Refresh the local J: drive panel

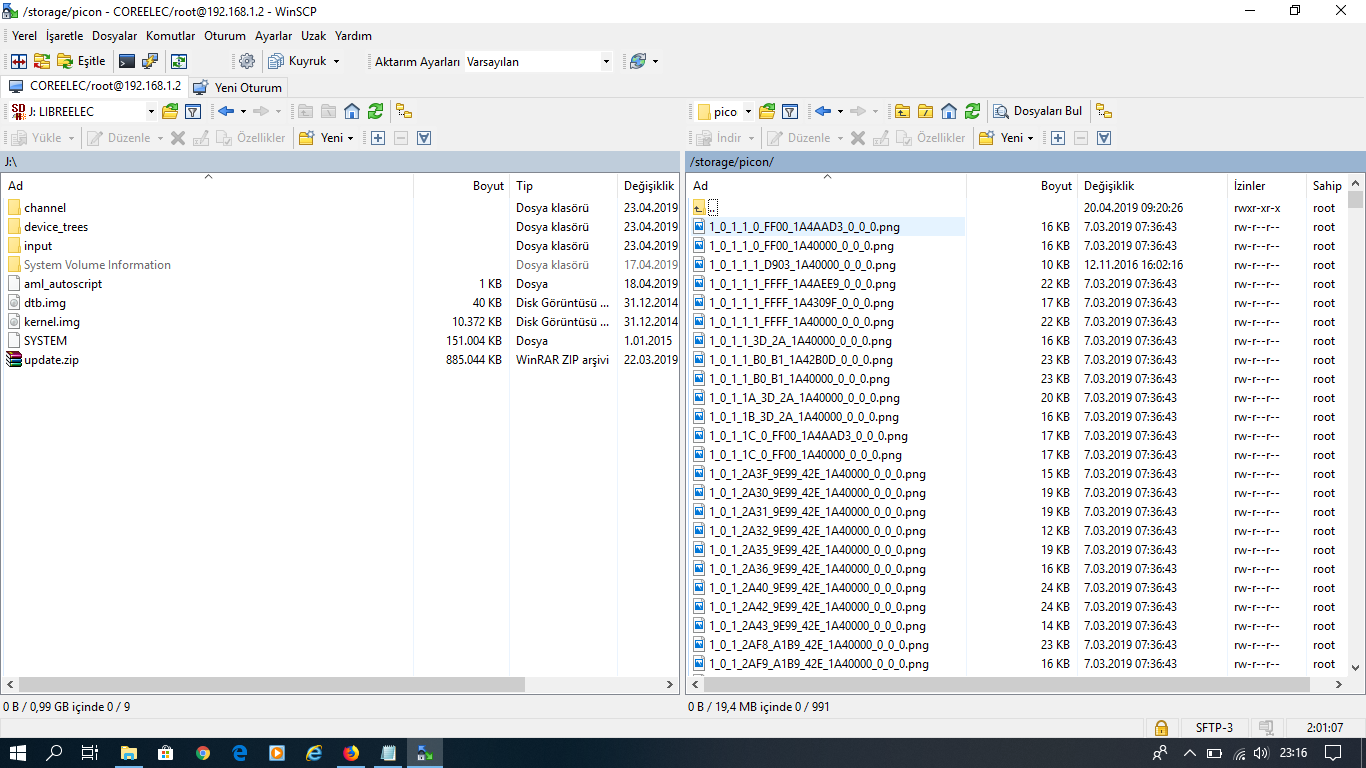click(x=375, y=111)
